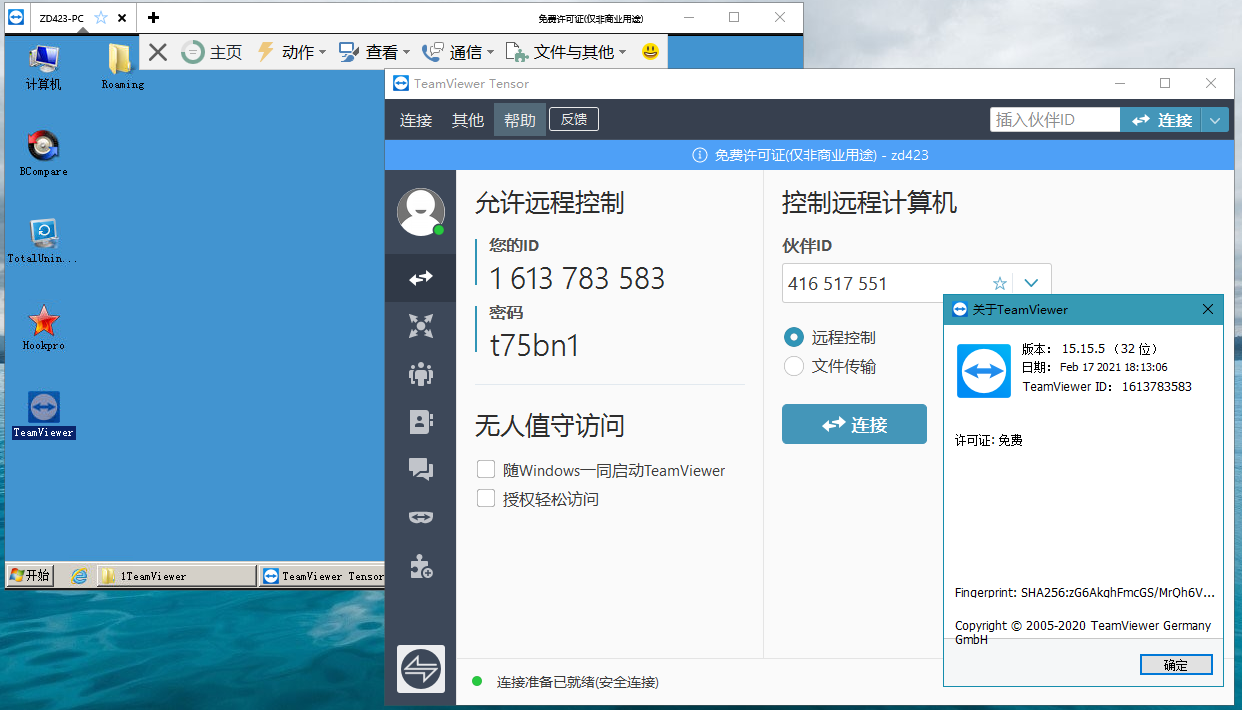Open the 查看 toolbar dropdown
Image resolution: width=1242 pixels, height=710 pixels.
(374, 52)
